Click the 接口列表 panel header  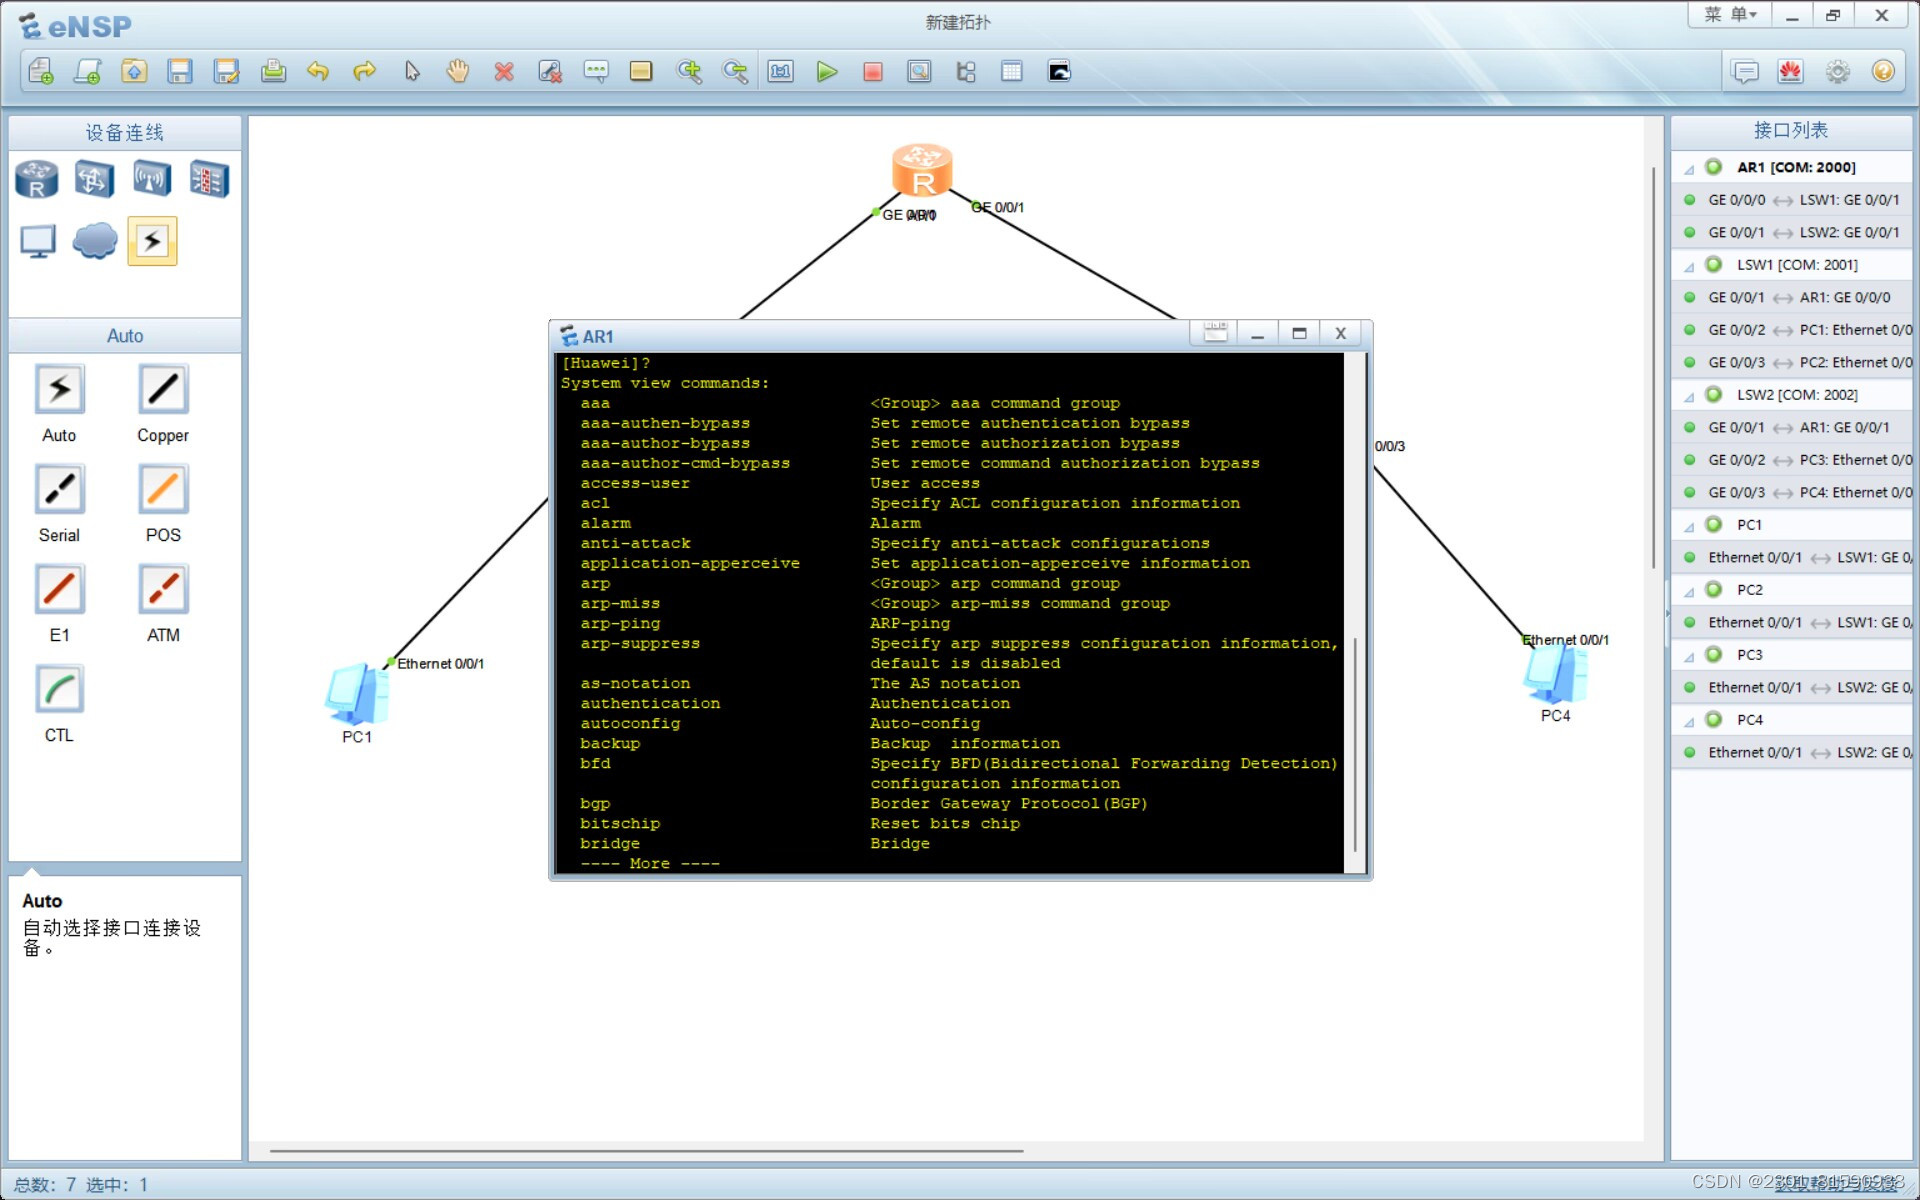1791,130
